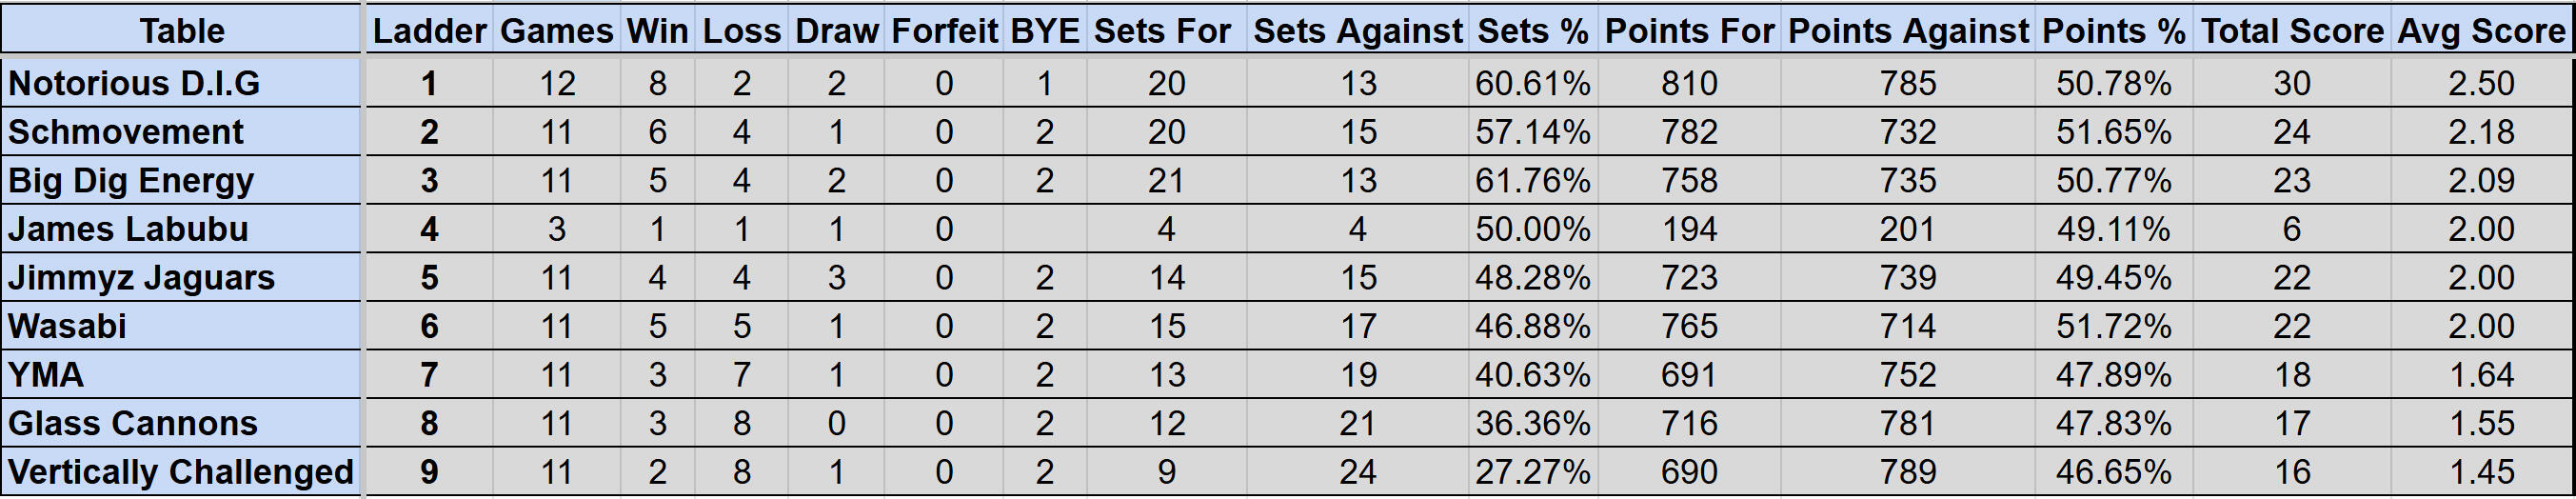Image resolution: width=2576 pixels, height=499 pixels.
Task: Select the Forfeit column header
Action: (x=944, y=31)
